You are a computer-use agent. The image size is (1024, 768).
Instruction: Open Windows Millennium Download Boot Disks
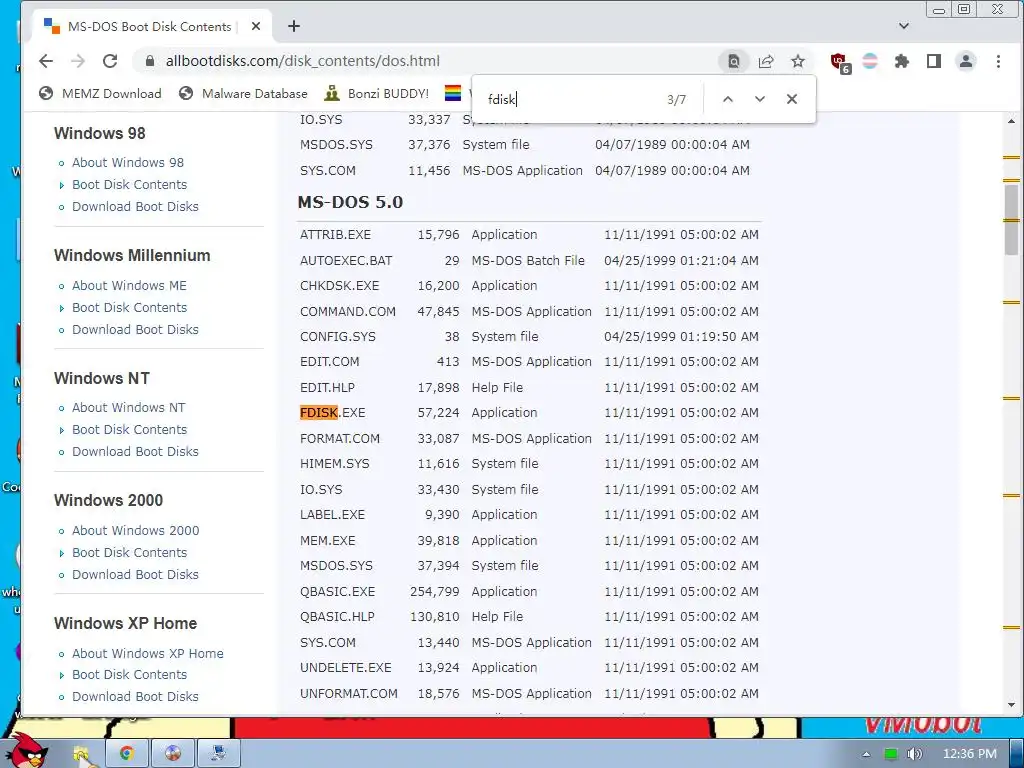(x=135, y=330)
